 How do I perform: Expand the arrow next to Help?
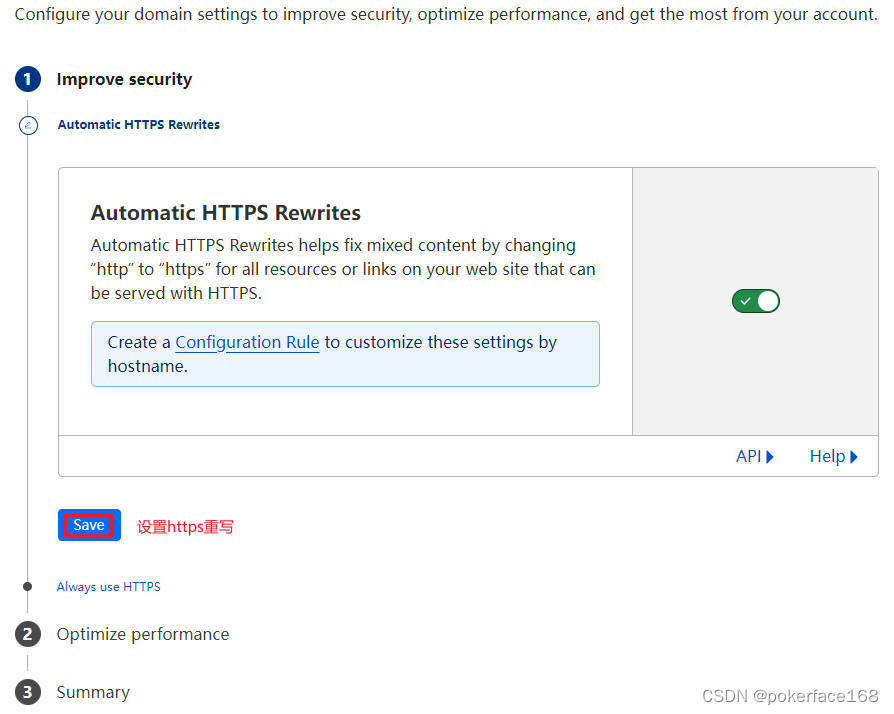point(854,457)
